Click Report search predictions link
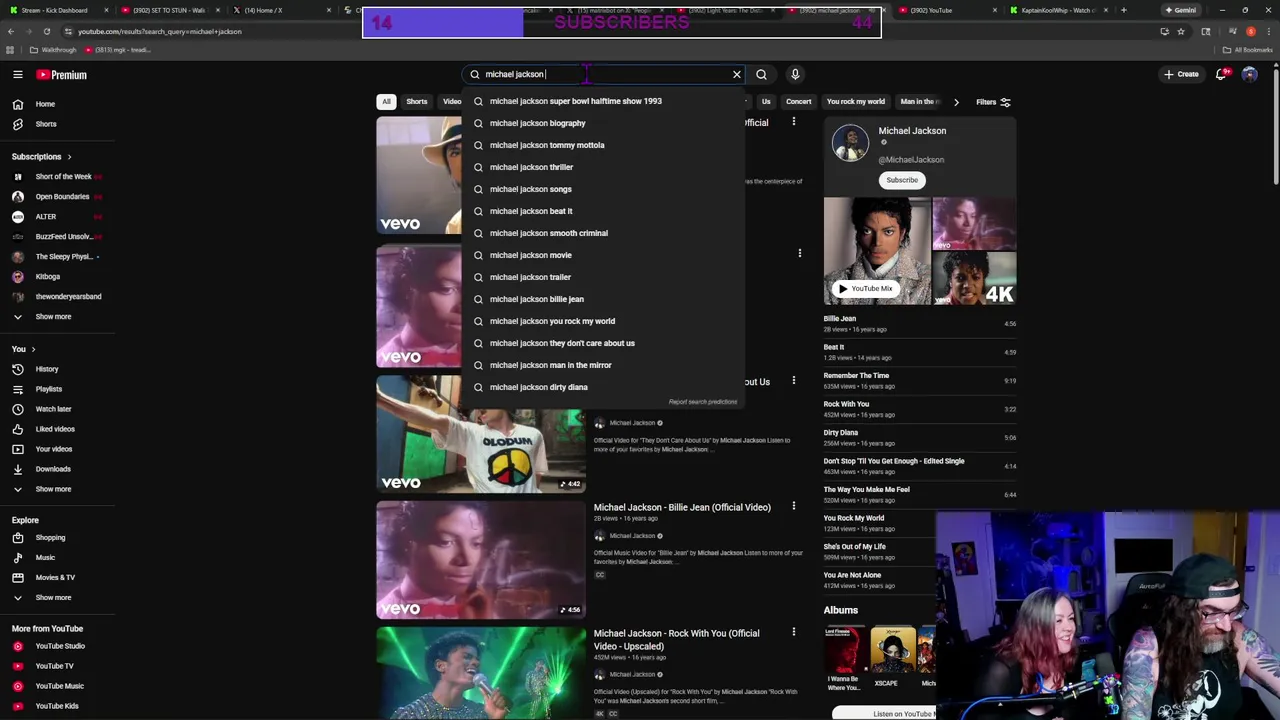This screenshot has width=1280, height=720. [703, 402]
